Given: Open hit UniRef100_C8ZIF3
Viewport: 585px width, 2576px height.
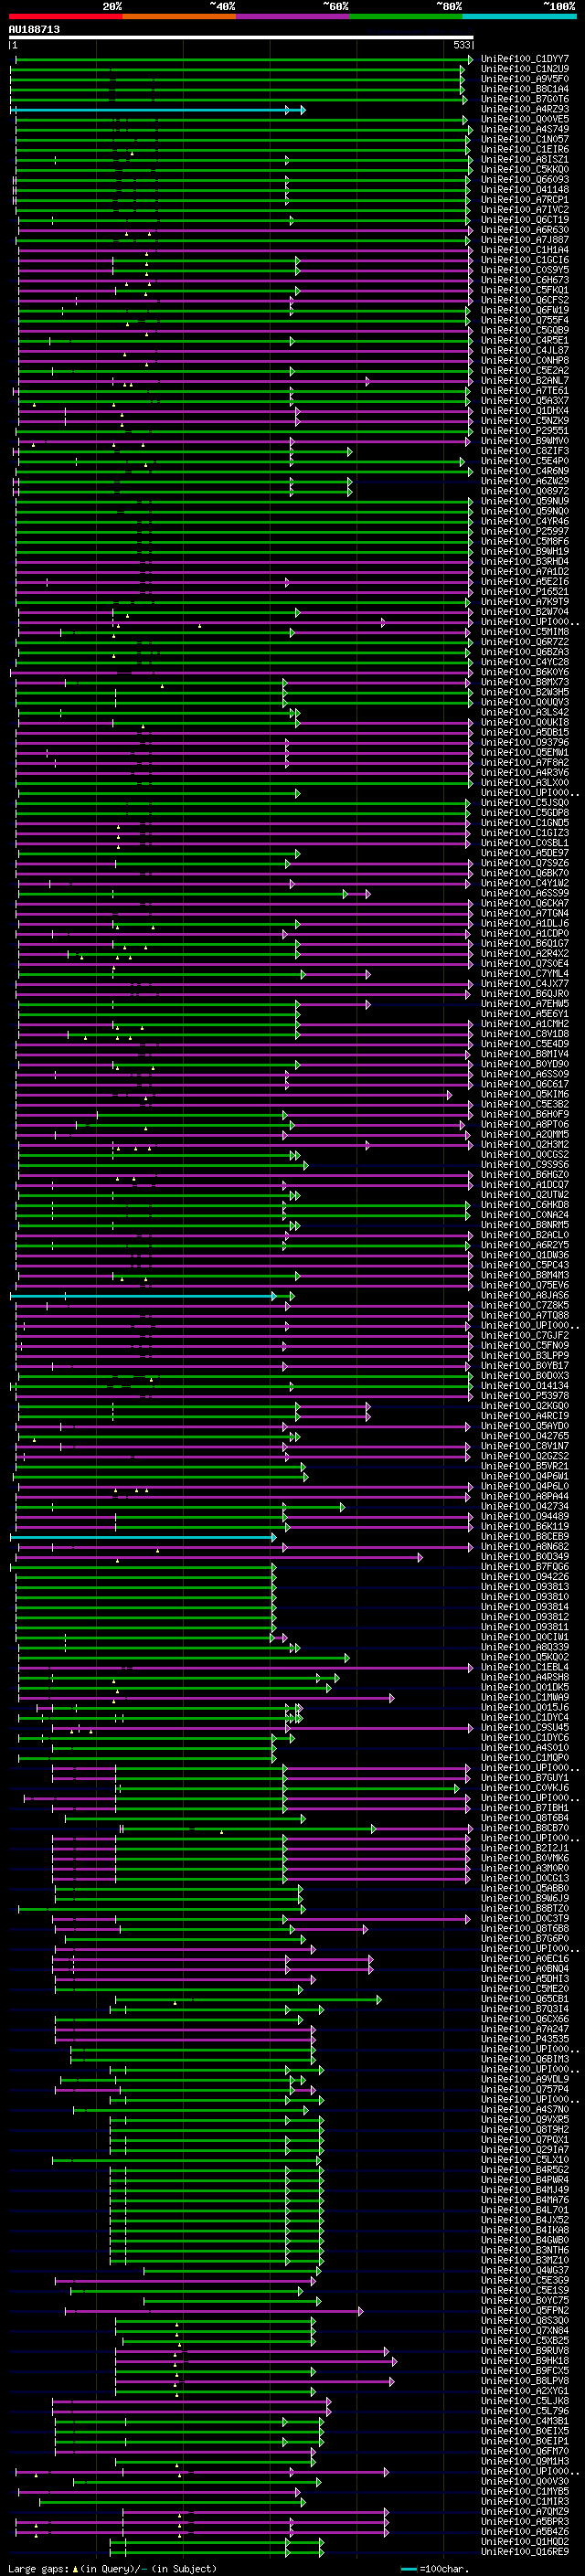Looking at the screenshot, I should point(525,451).
